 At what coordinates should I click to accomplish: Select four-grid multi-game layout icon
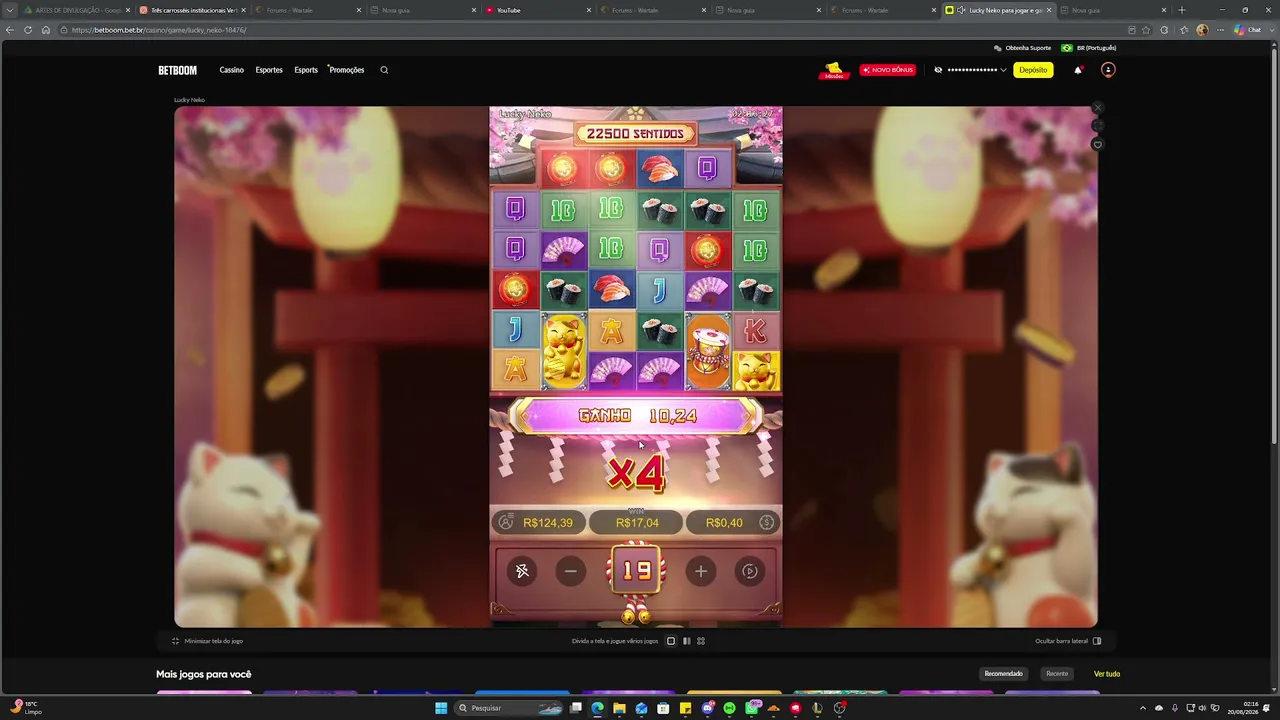coord(701,641)
